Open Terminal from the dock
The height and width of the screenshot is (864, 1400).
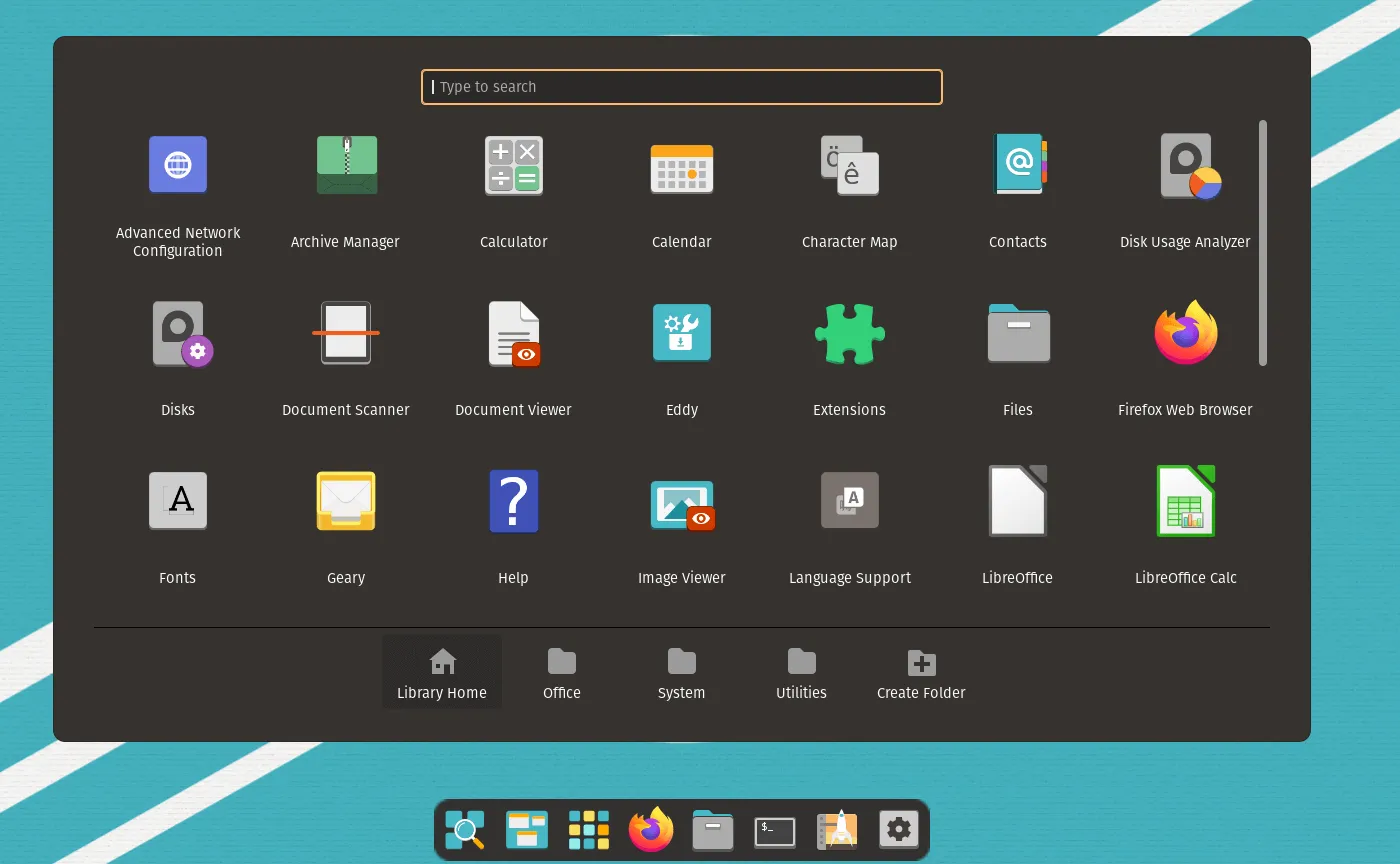pos(775,830)
